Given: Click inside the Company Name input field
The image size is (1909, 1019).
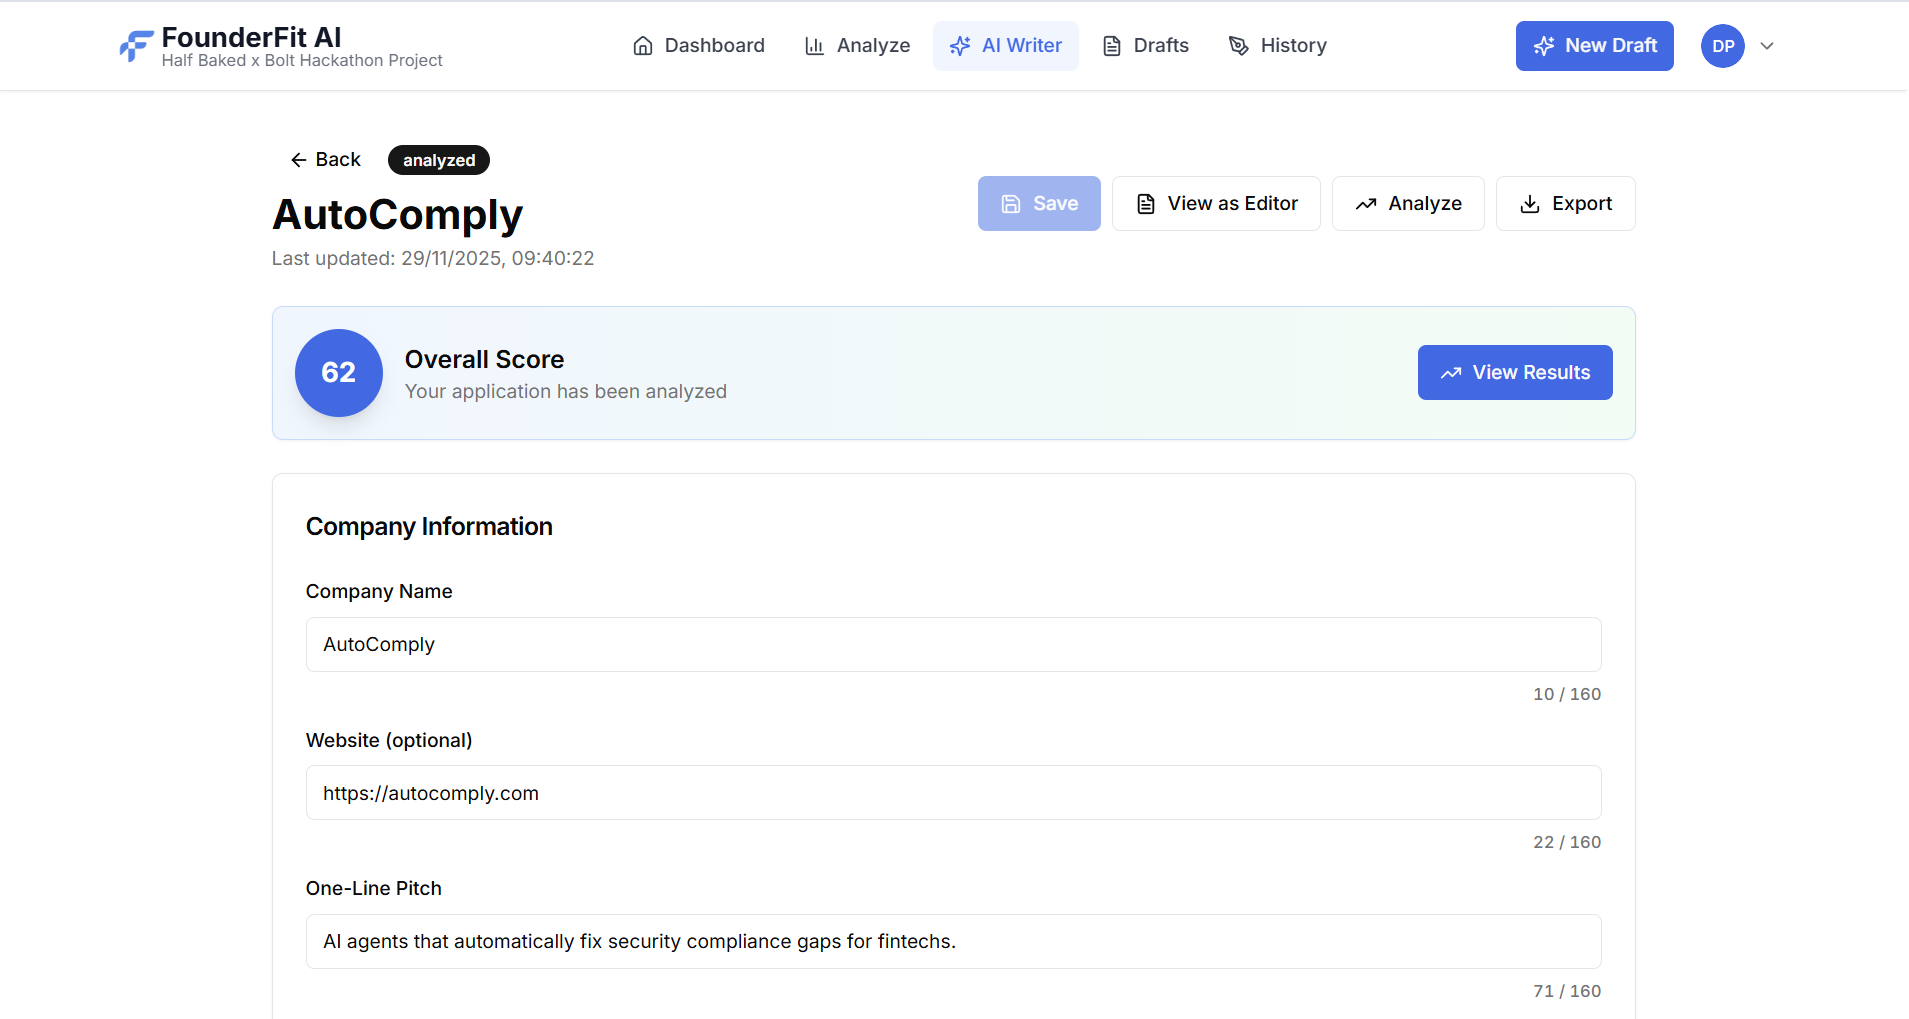Looking at the screenshot, I should pyautogui.click(x=952, y=644).
